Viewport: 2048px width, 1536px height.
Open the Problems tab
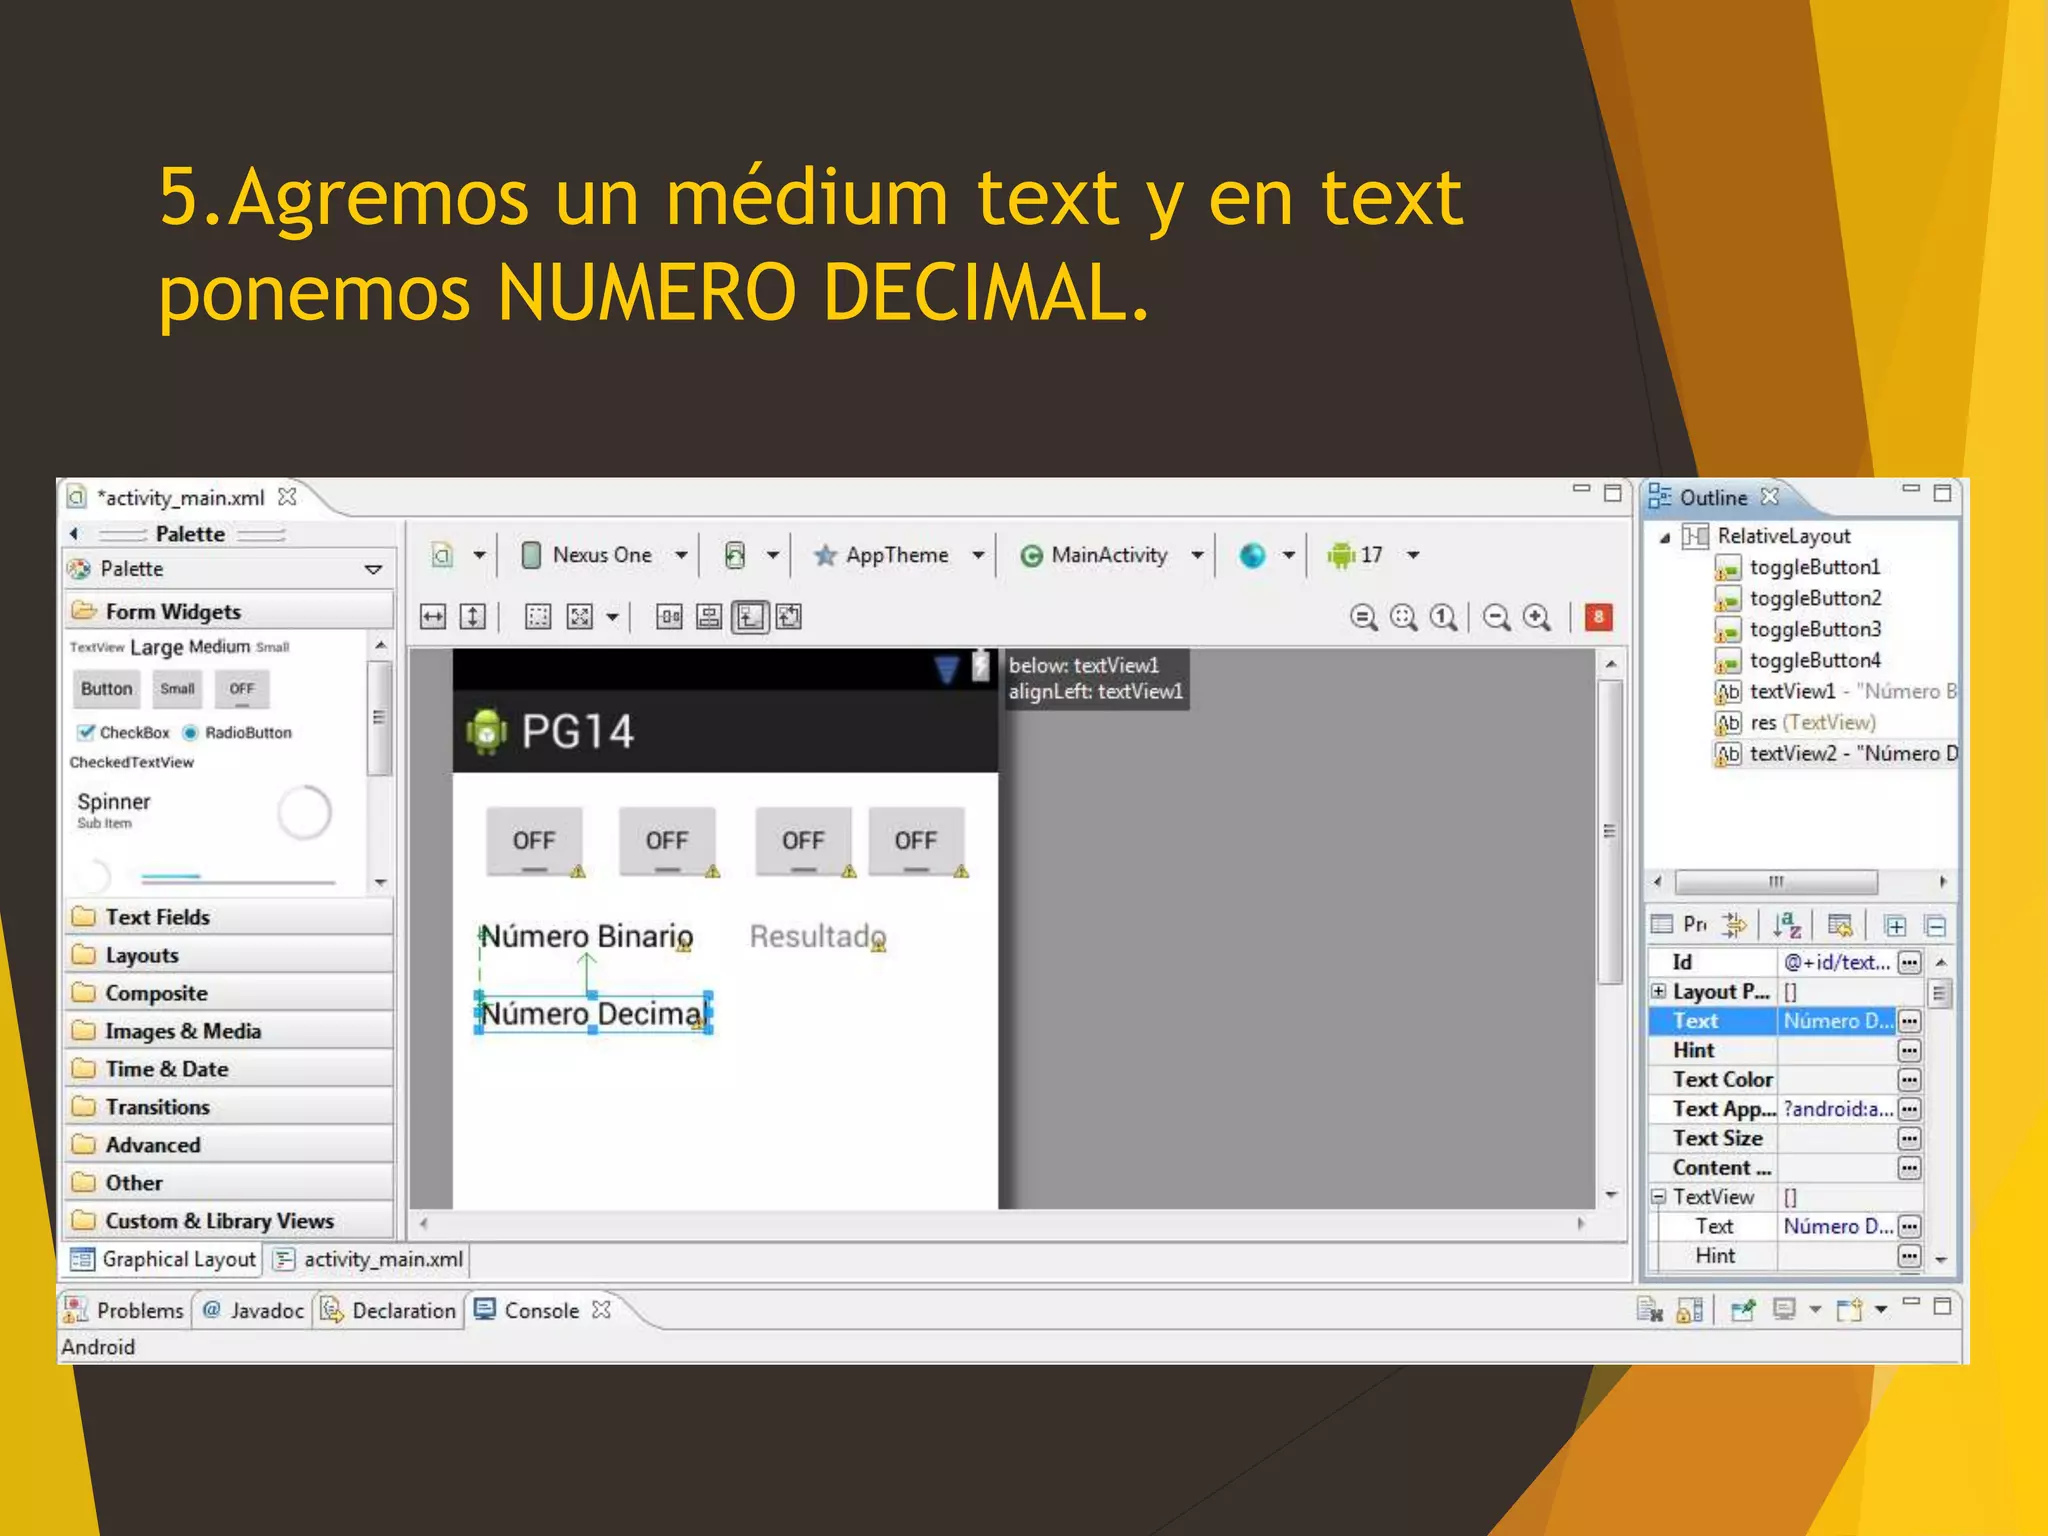[125, 1310]
